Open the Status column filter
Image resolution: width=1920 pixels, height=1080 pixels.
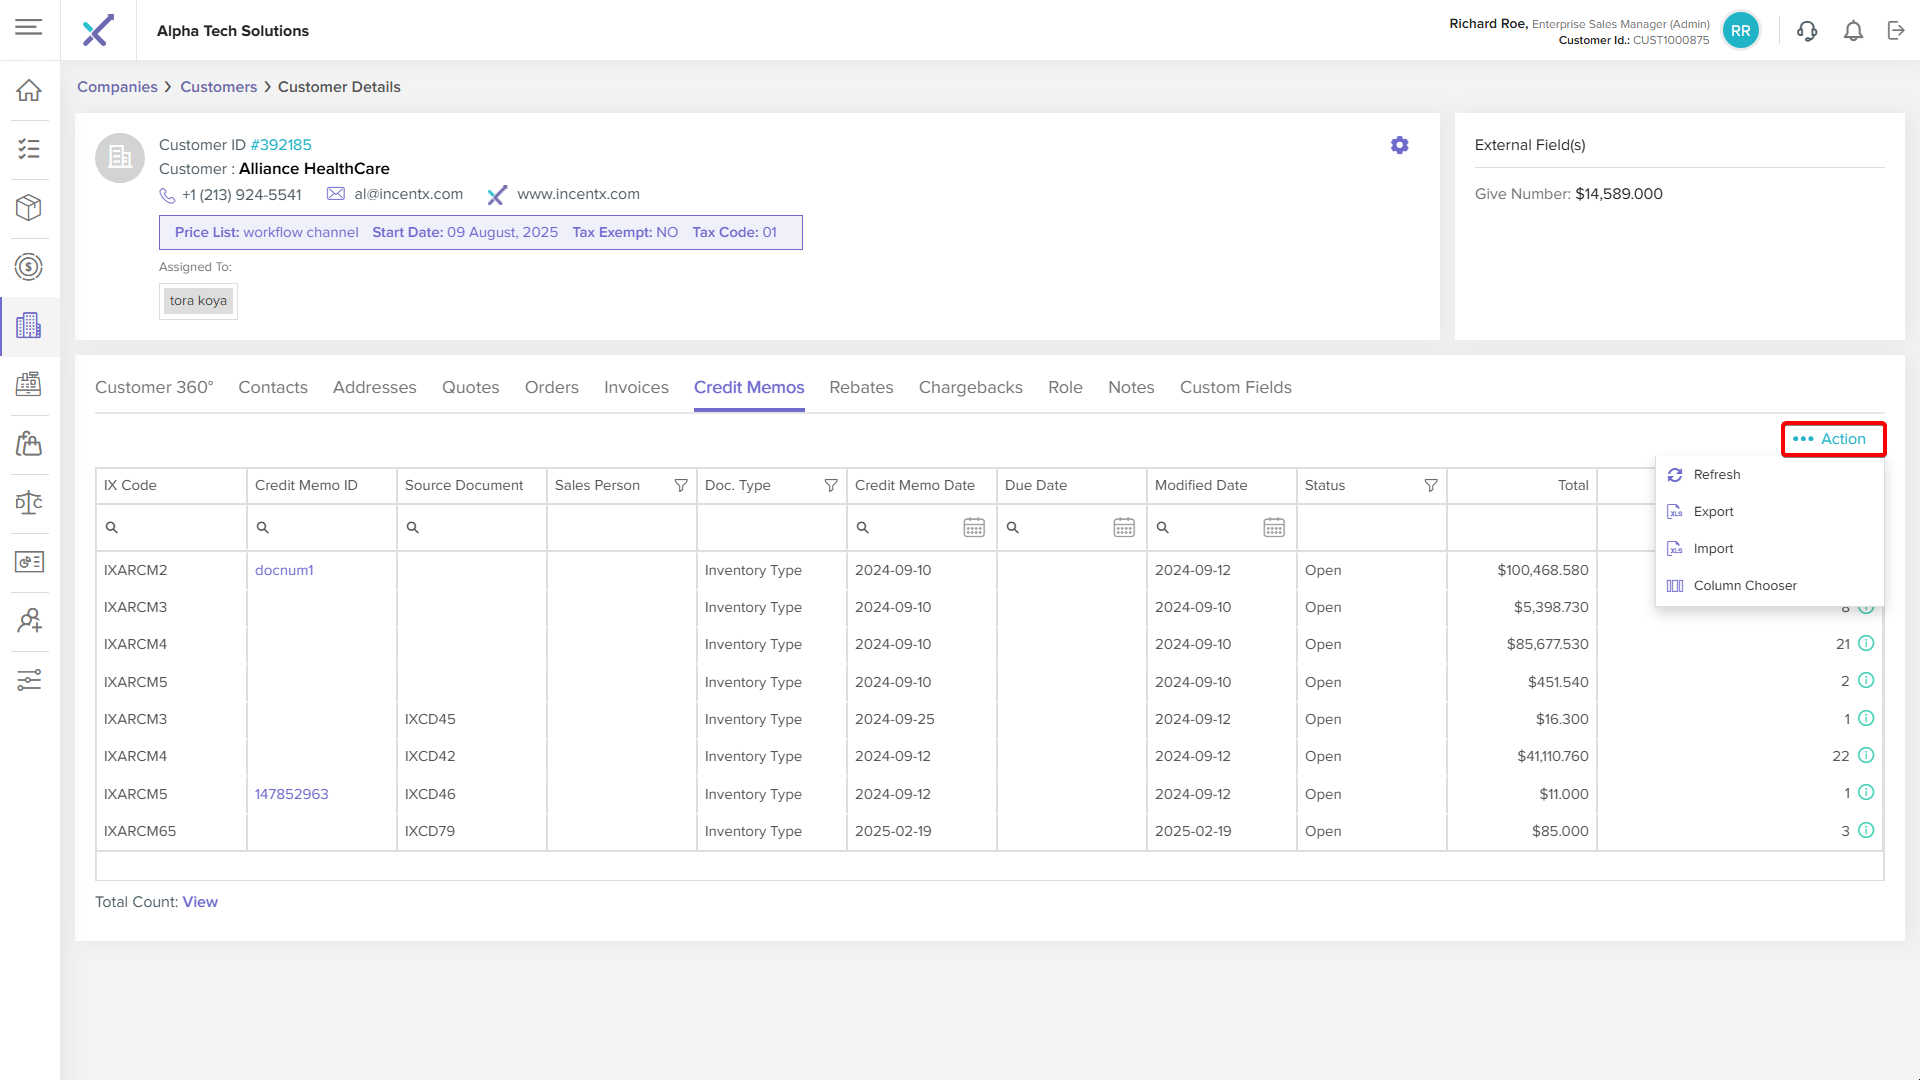tap(1431, 485)
